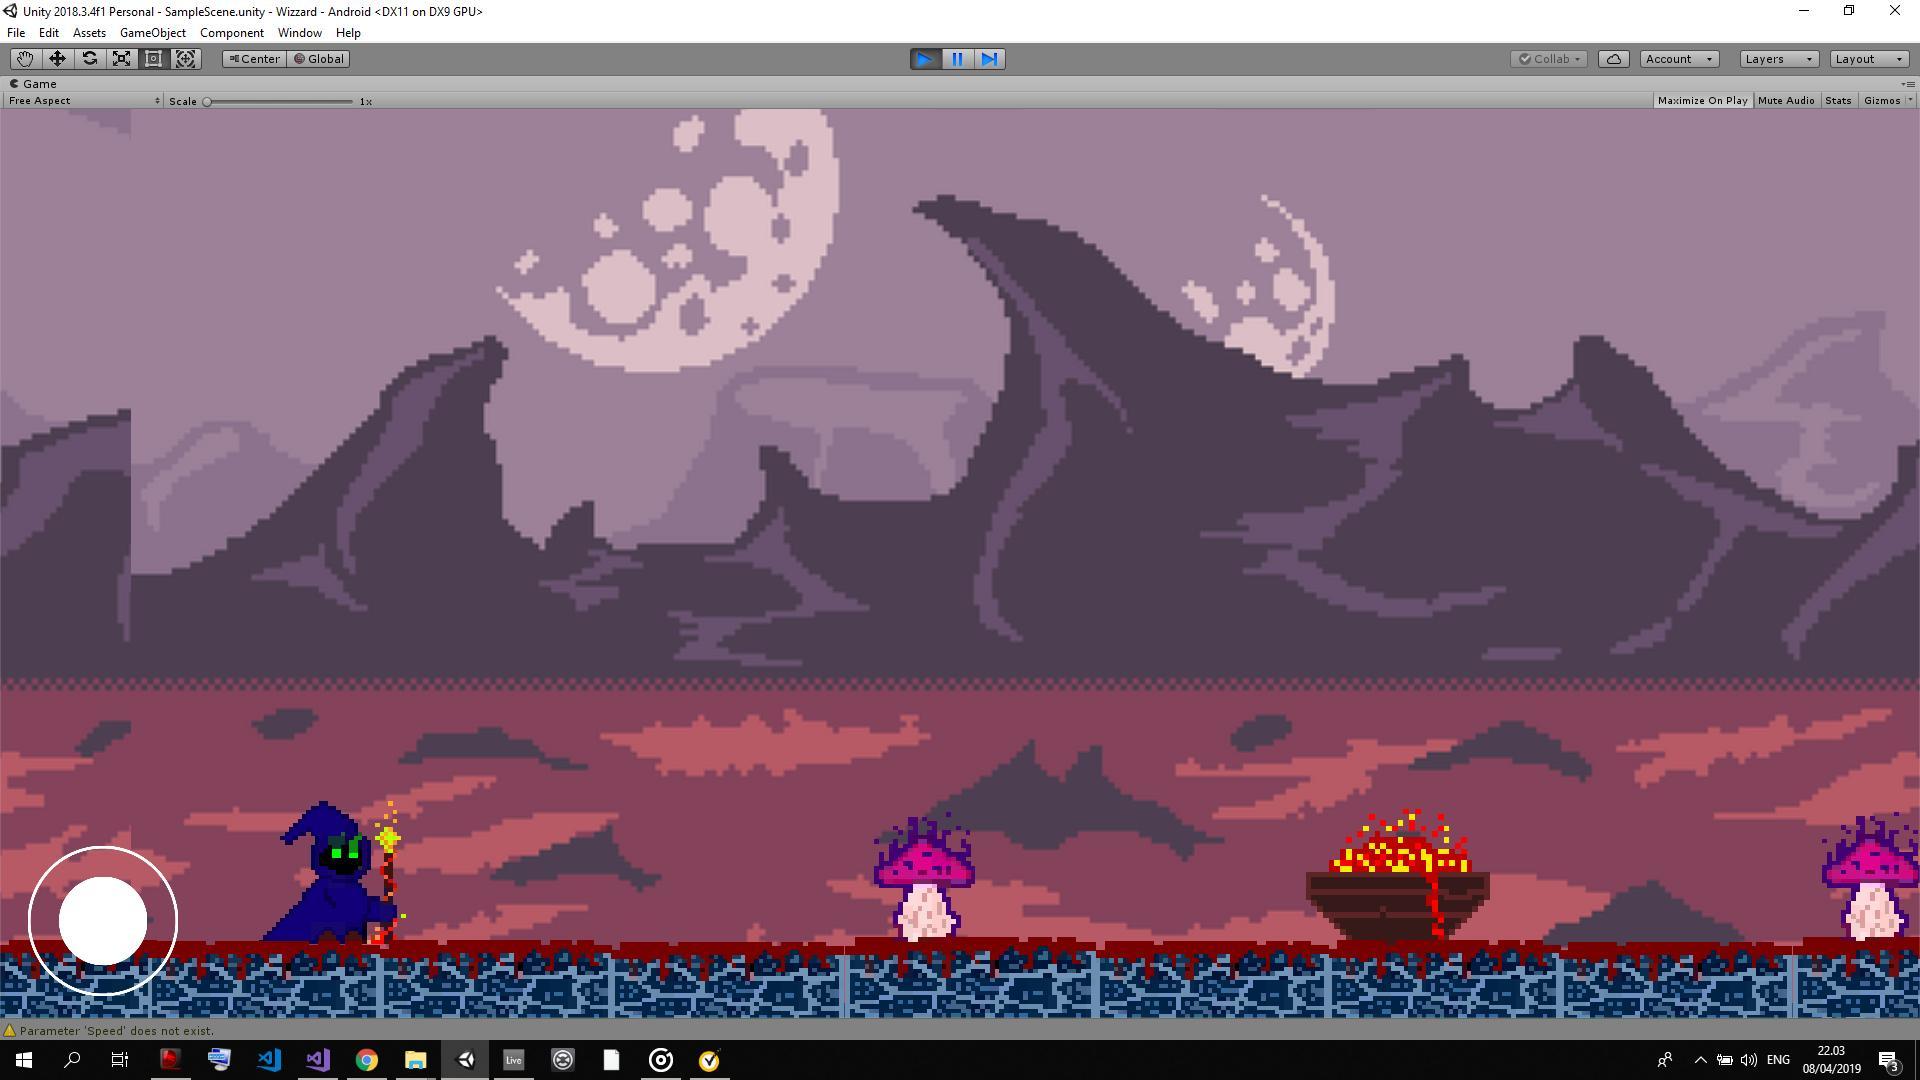The image size is (1920, 1080).
Task: Open the Layout dropdown
Action: 1868,59
